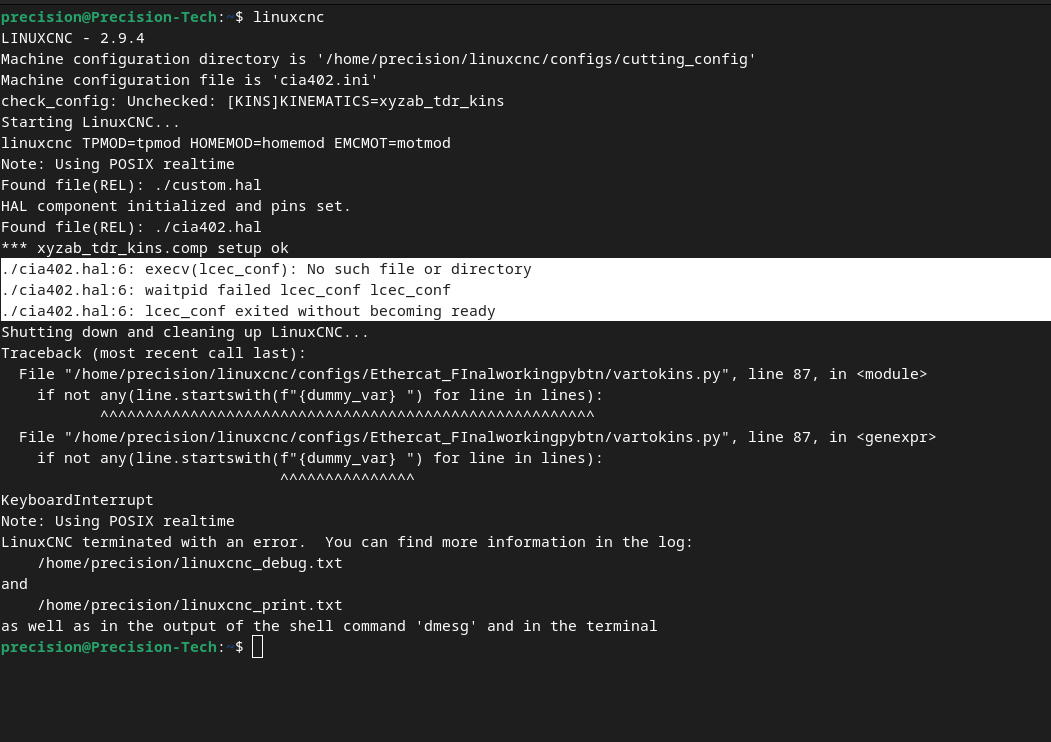
Task: Click the terminal cursor at the bottom prompt
Action: point(257,647)
